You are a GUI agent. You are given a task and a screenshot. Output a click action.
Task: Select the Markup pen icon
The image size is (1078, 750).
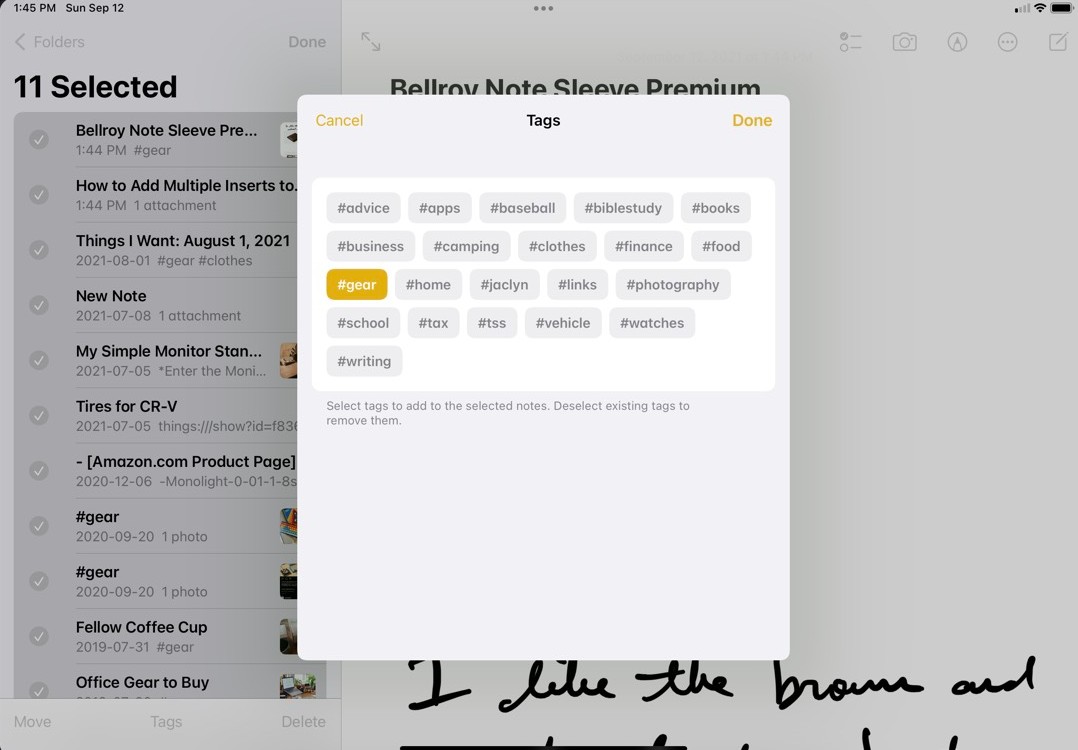(x=957, y=41)
